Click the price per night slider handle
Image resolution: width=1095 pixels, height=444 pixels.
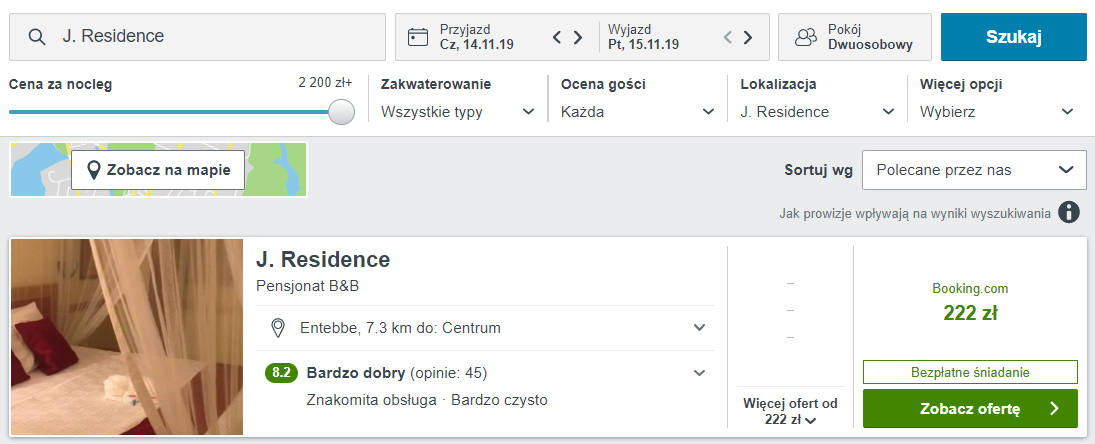click(342, 112)
